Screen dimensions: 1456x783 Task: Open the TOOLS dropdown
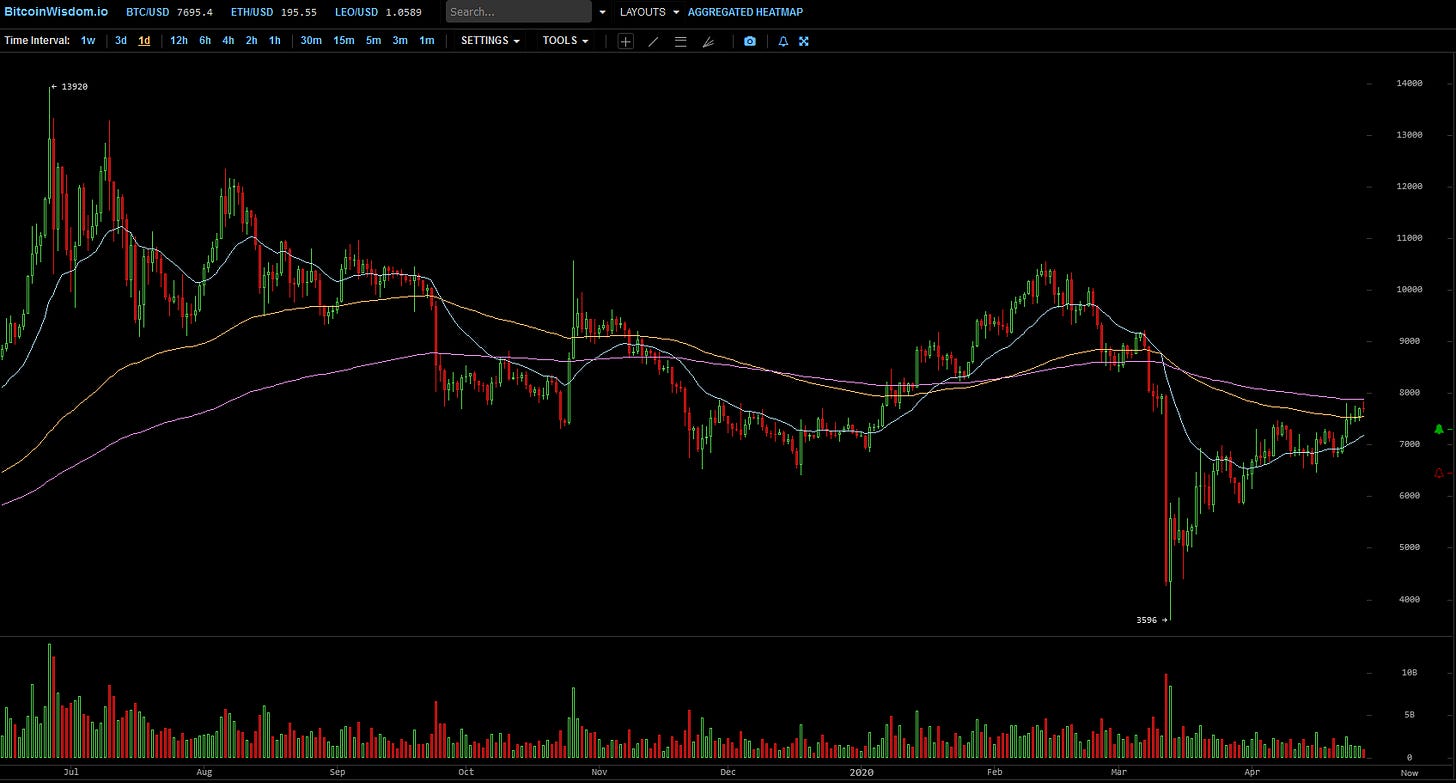(x=565, y=41)
